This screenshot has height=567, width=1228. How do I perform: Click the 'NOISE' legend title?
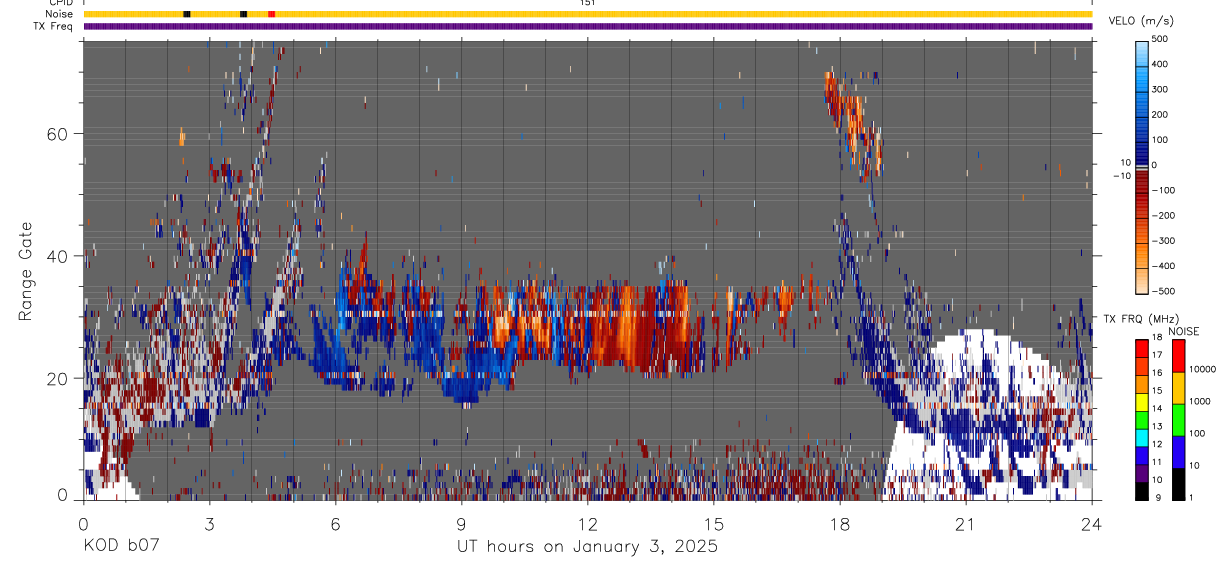(1185, 331)
